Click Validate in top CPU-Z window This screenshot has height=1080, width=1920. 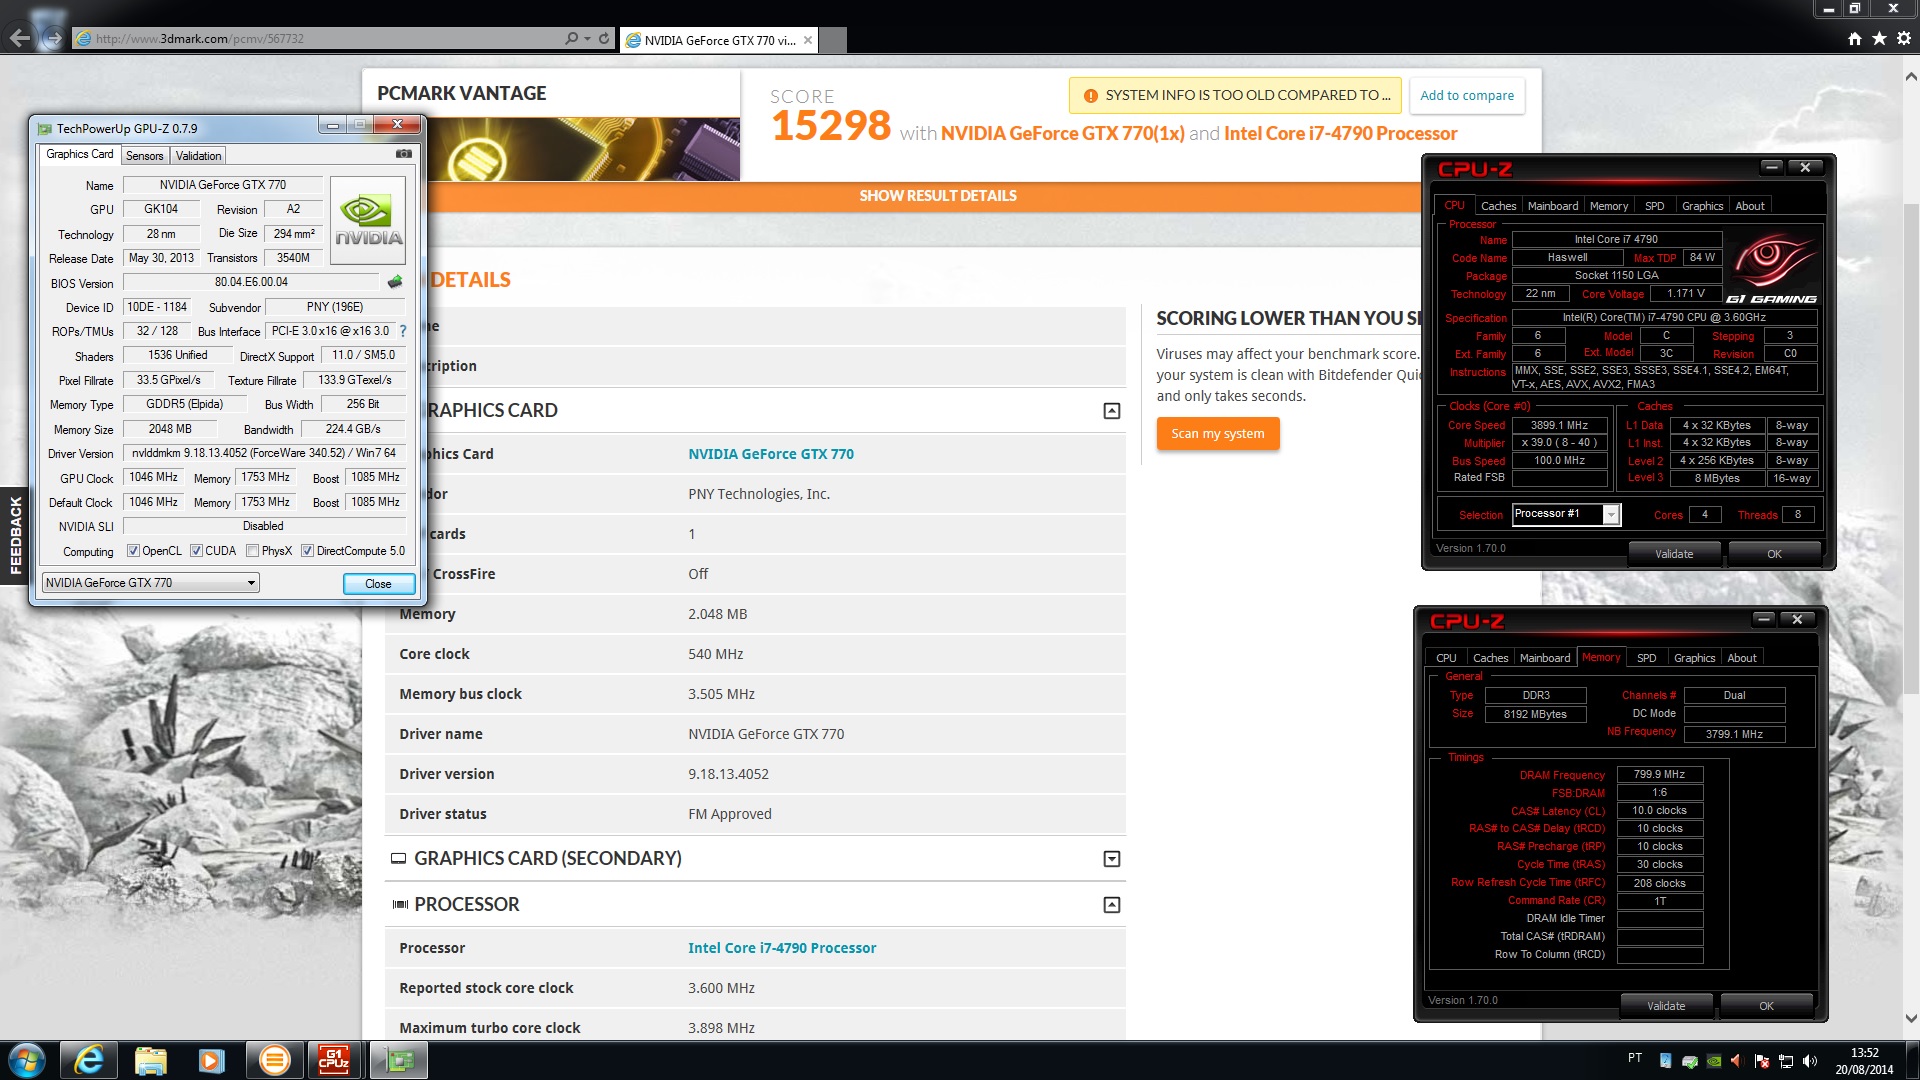tap(1674, 554)
